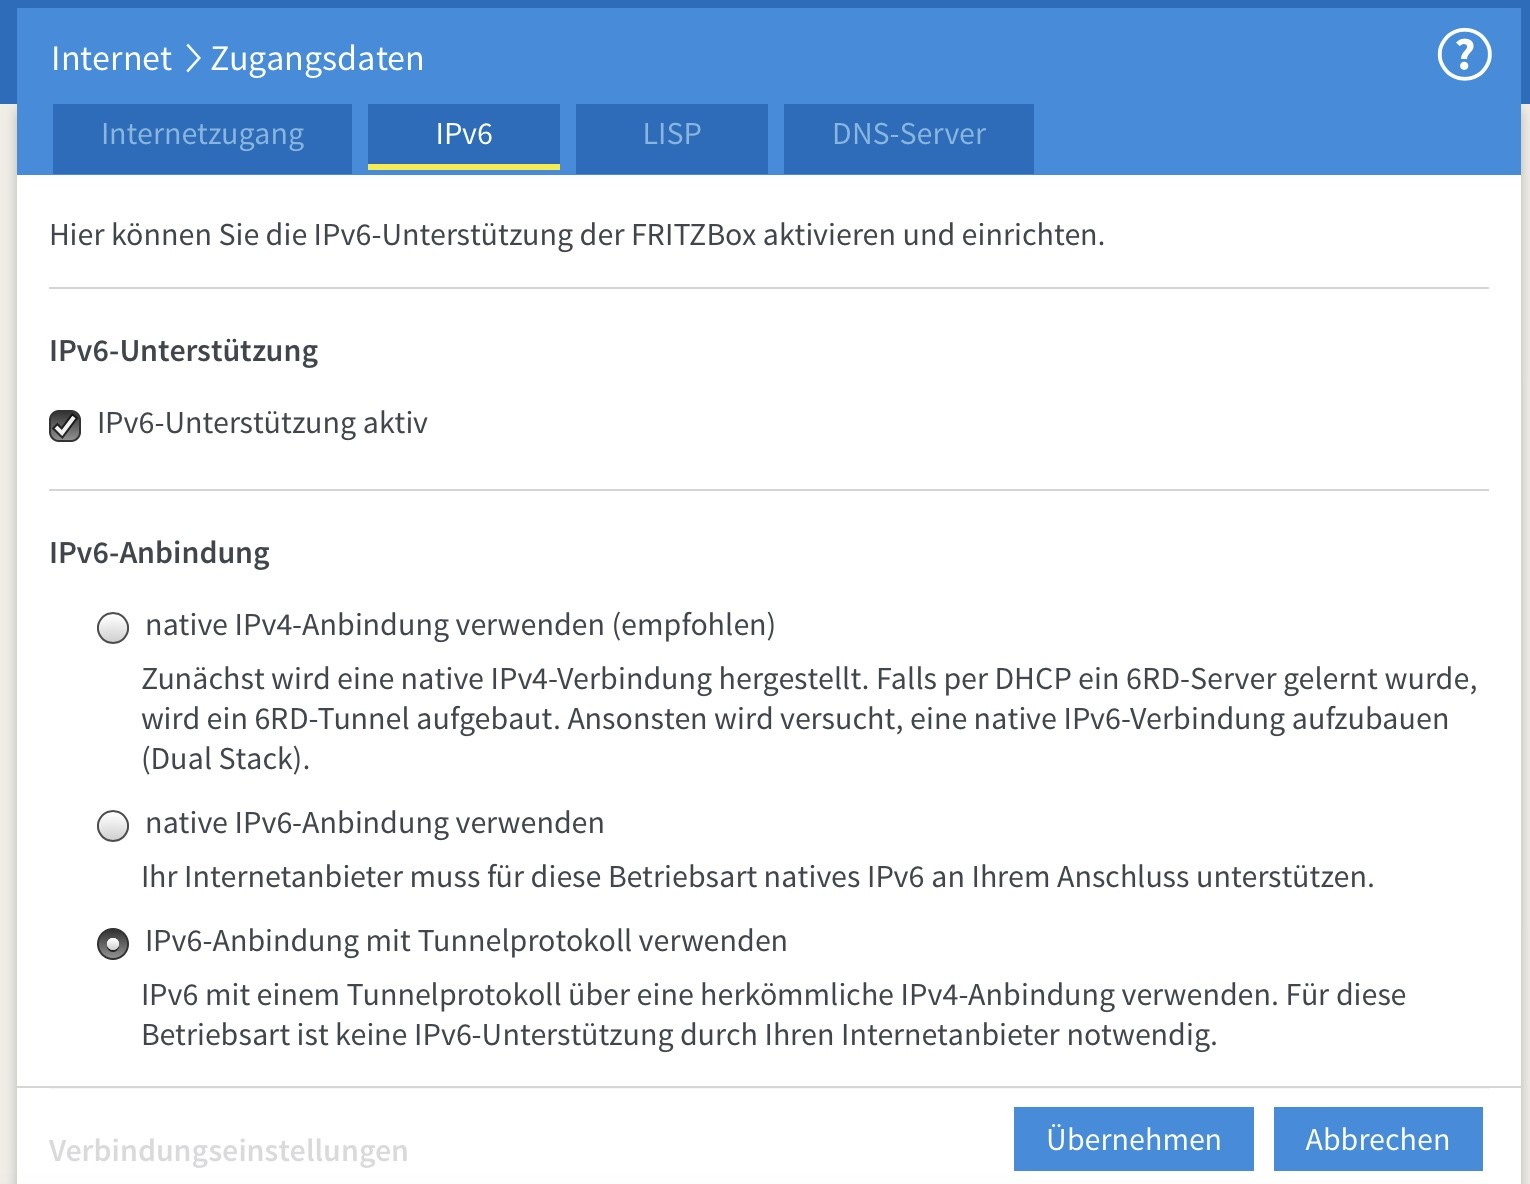Select native IPv4-Anbindung verwenden radio button
The height and width of the screenshot is (1184, 1530).
click(x=113, y=628)
